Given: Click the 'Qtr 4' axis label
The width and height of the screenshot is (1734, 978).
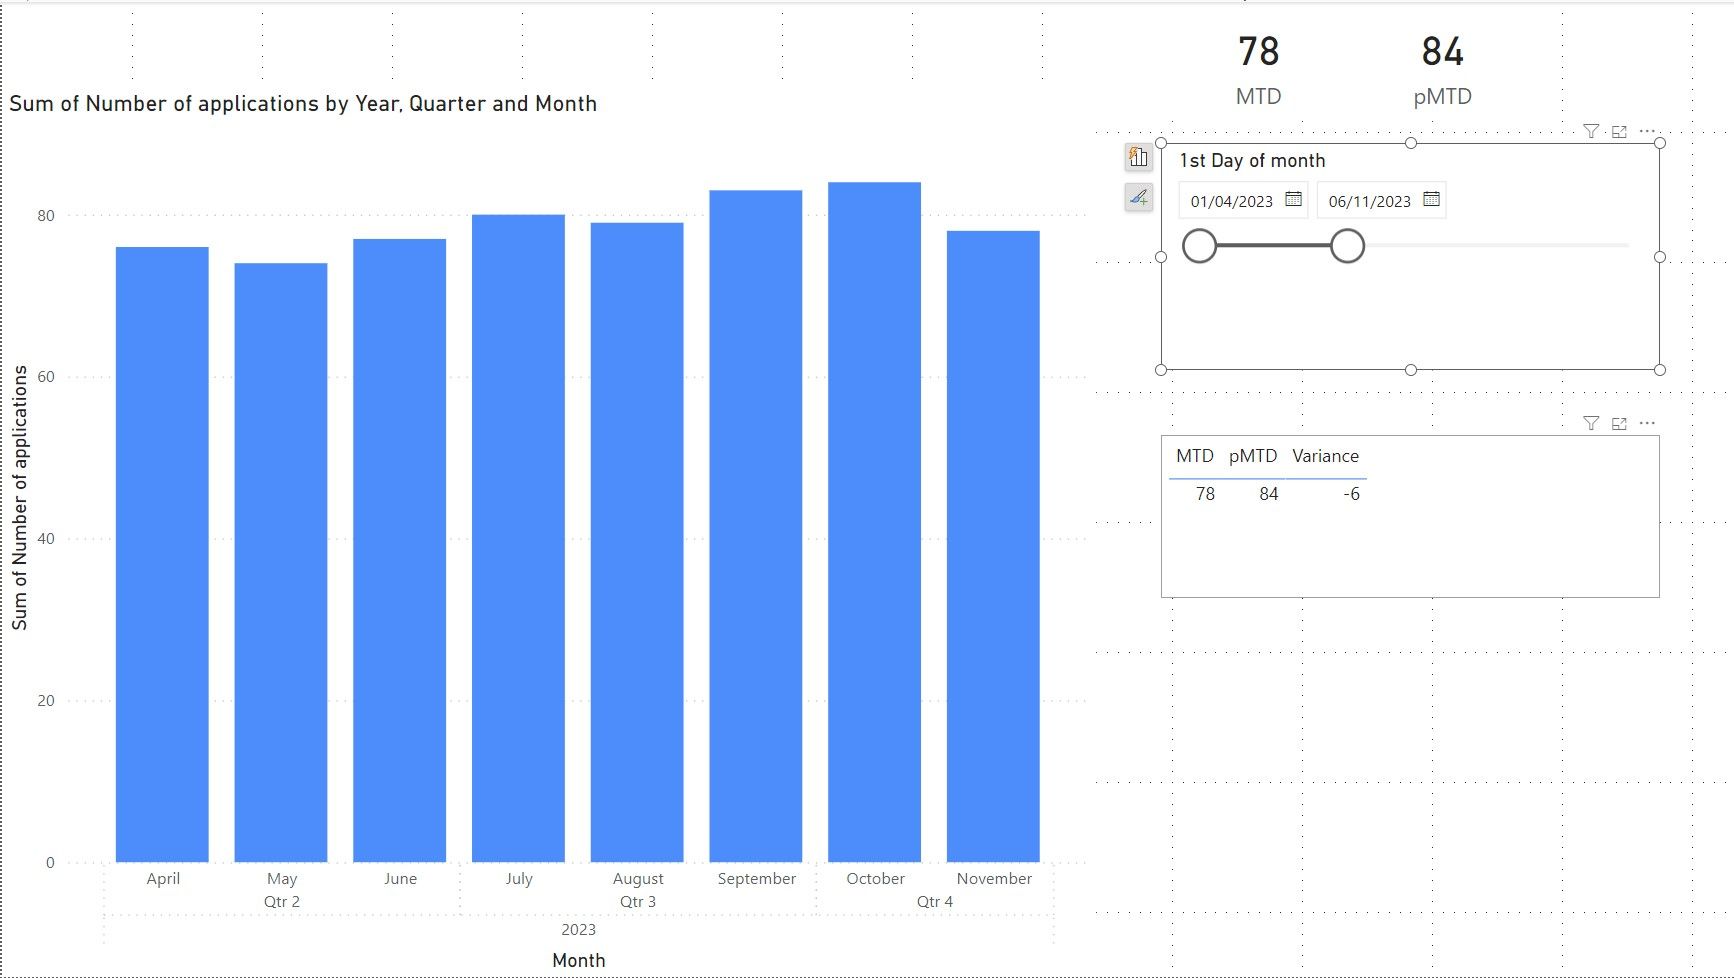Looking at the screenshot, I should click(x=934, y=901).
